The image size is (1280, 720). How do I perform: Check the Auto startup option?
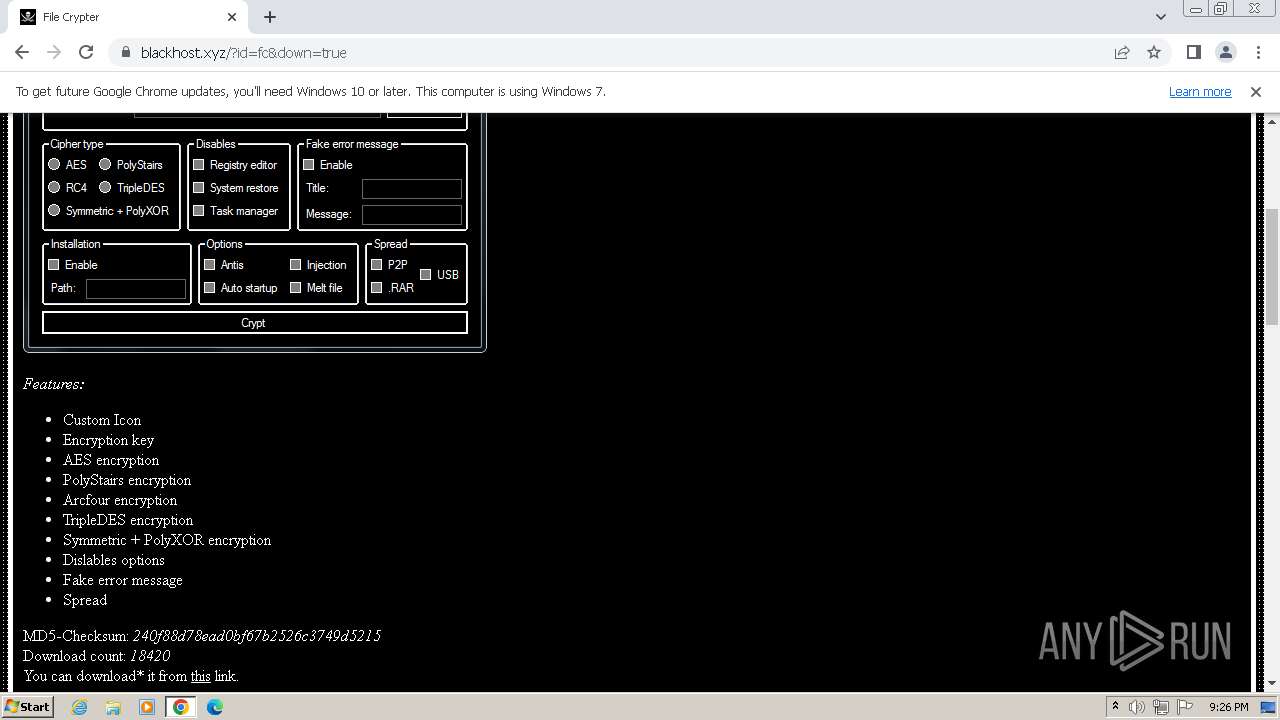[209, 287]
